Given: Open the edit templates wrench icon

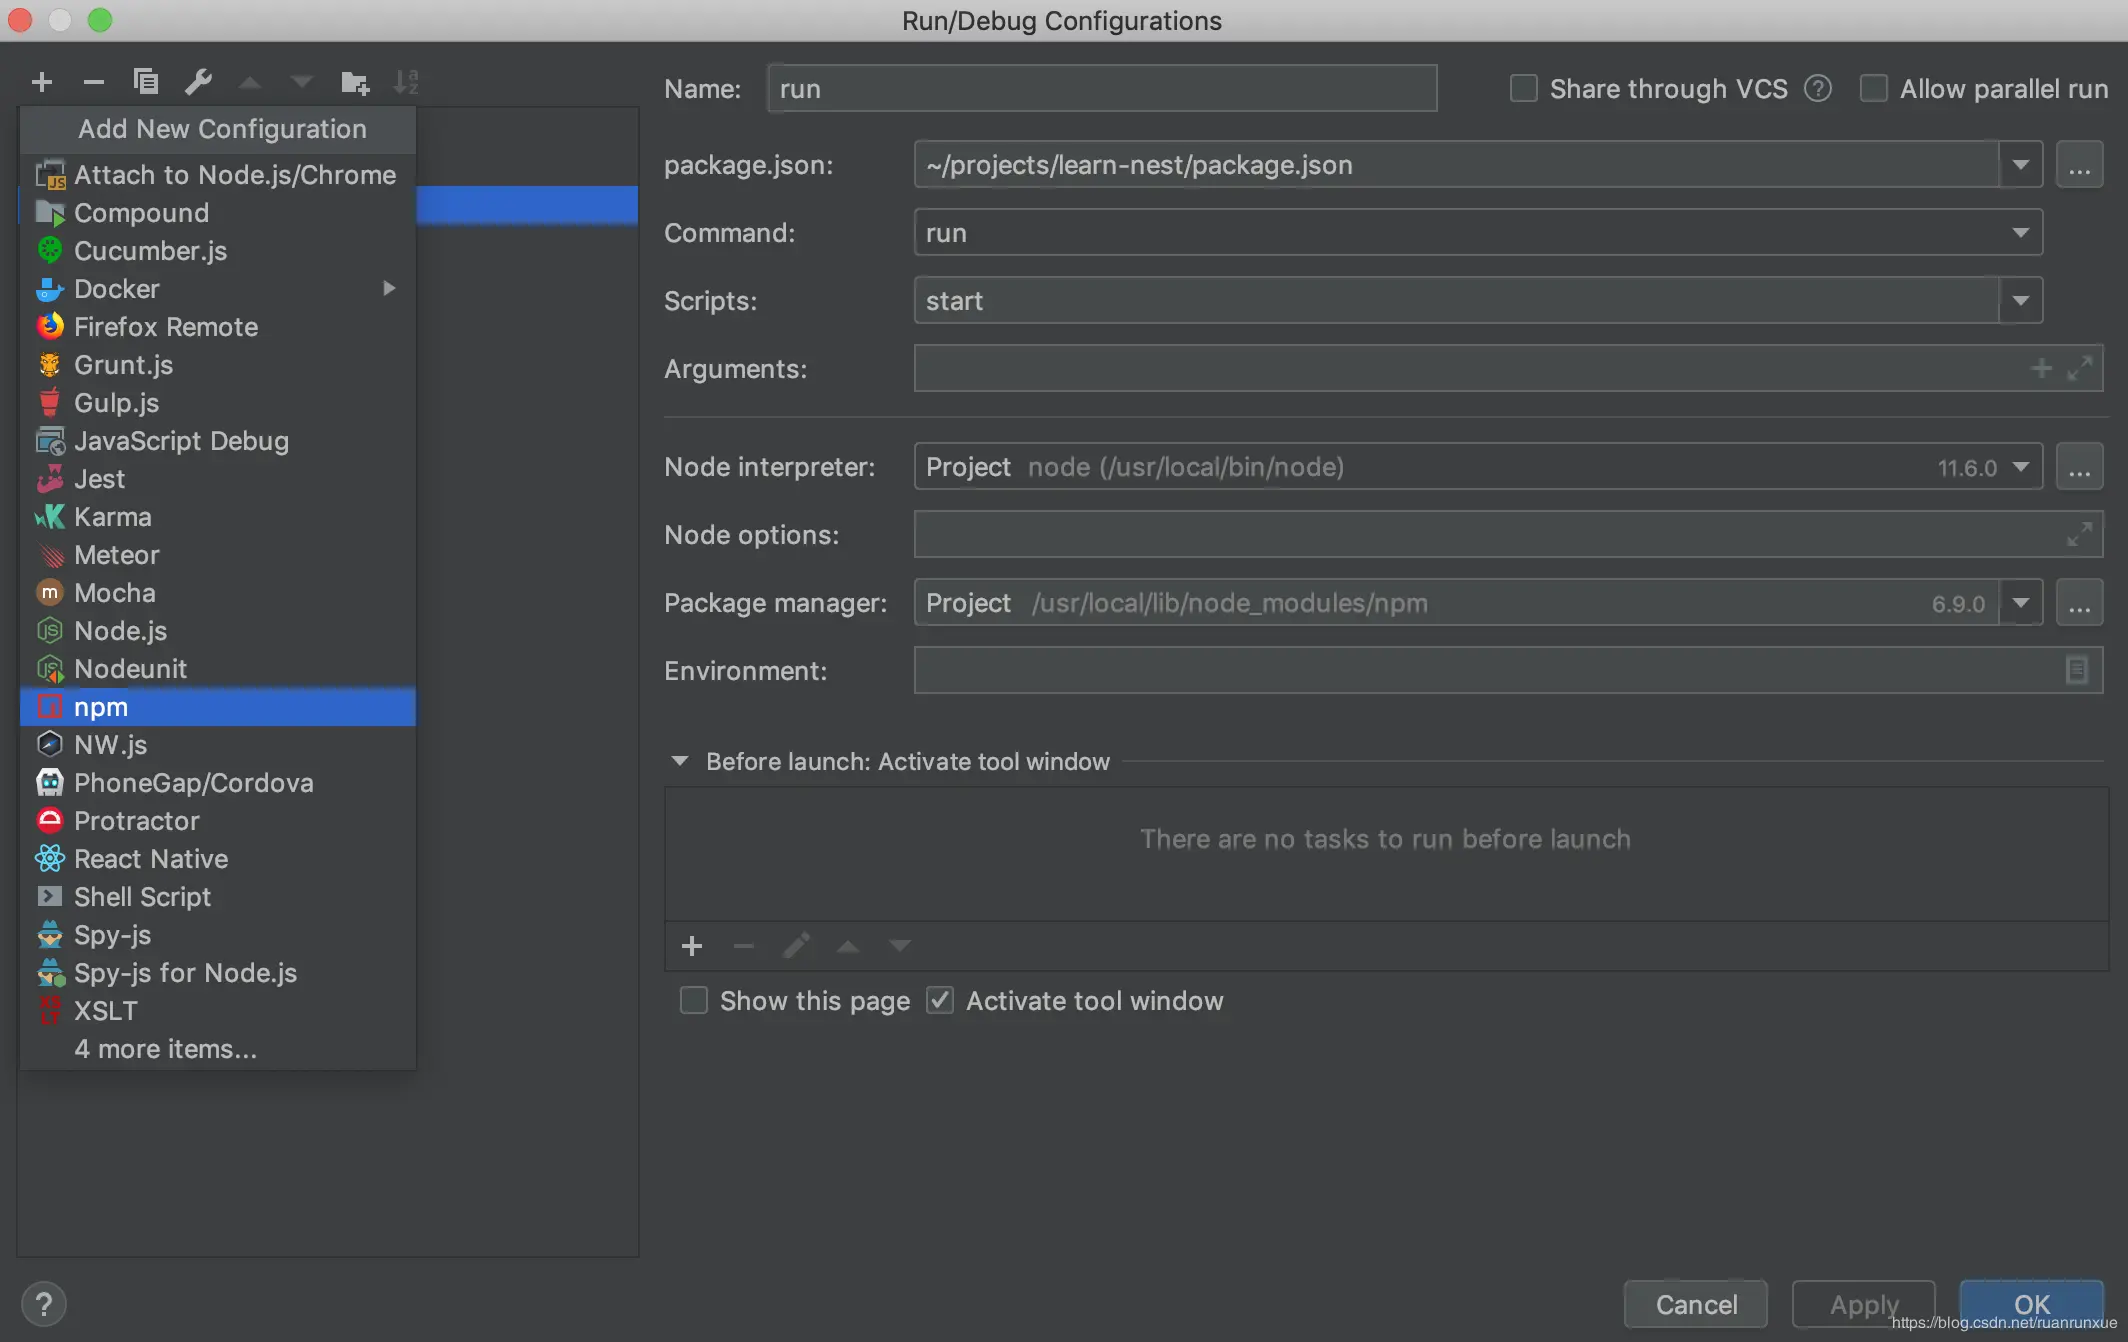Looking at the screenshot, I should pos(198,82).
